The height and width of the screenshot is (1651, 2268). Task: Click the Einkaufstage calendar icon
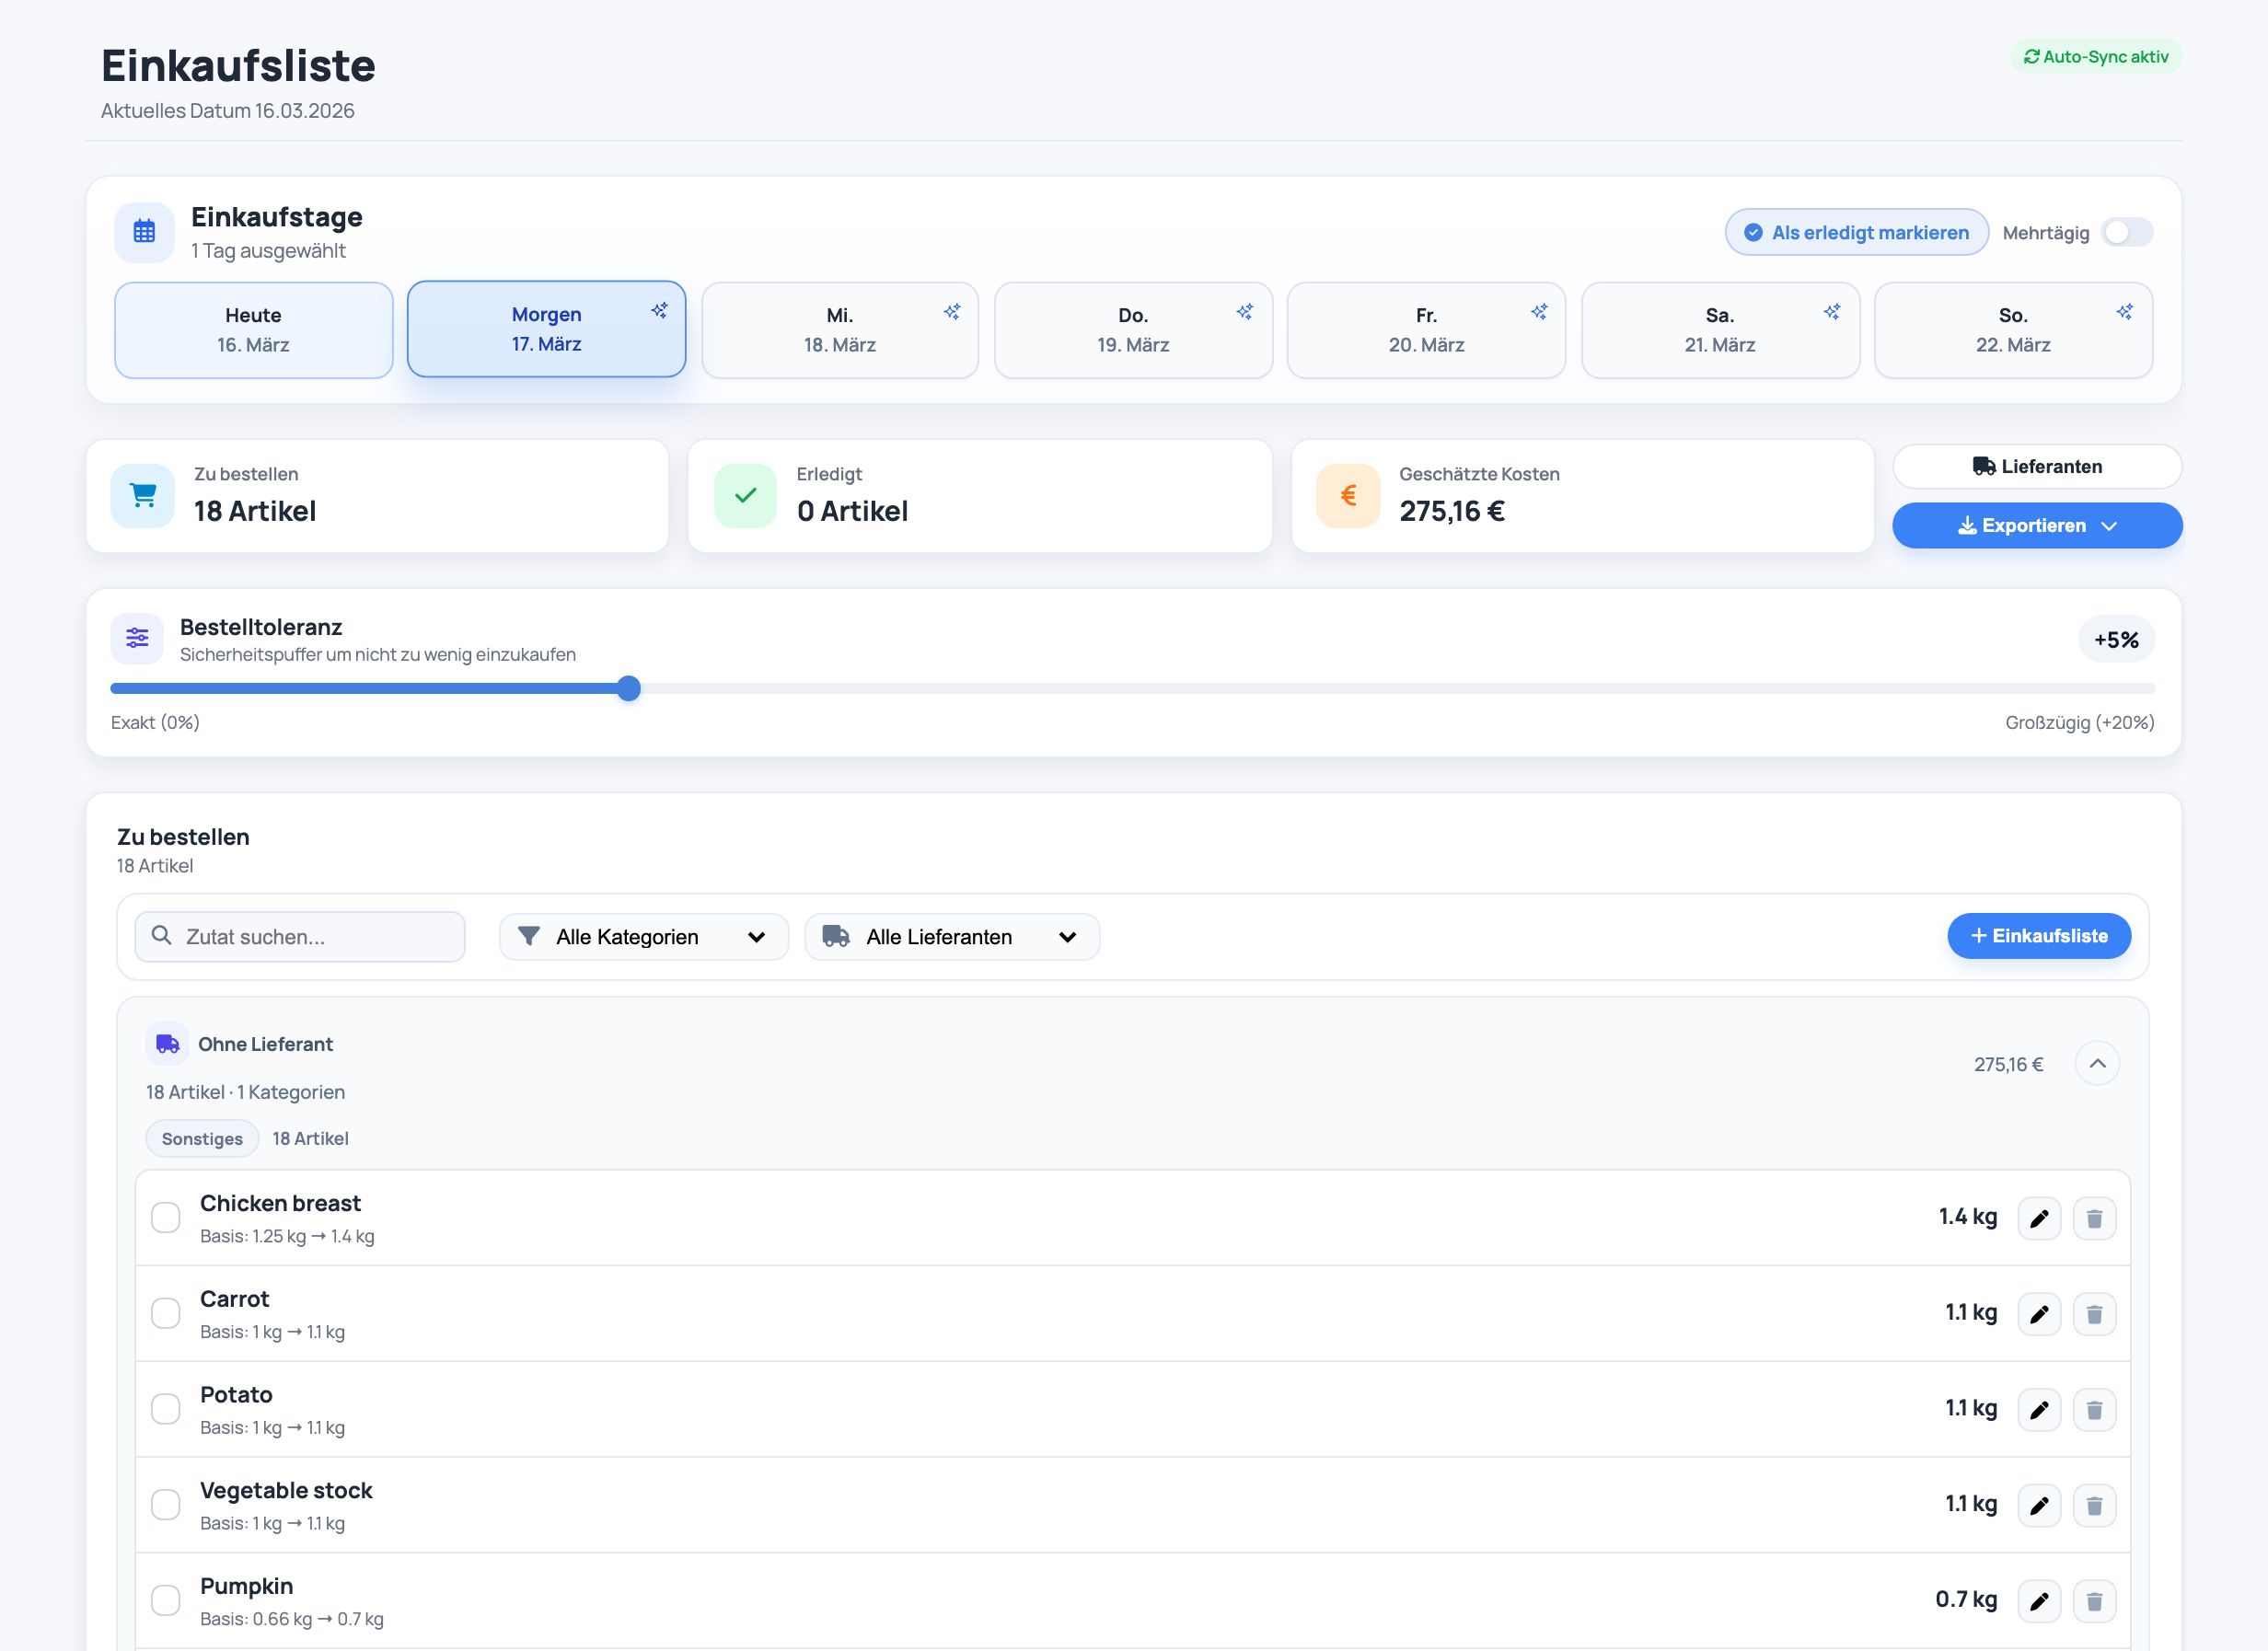(x=144, y=232)
